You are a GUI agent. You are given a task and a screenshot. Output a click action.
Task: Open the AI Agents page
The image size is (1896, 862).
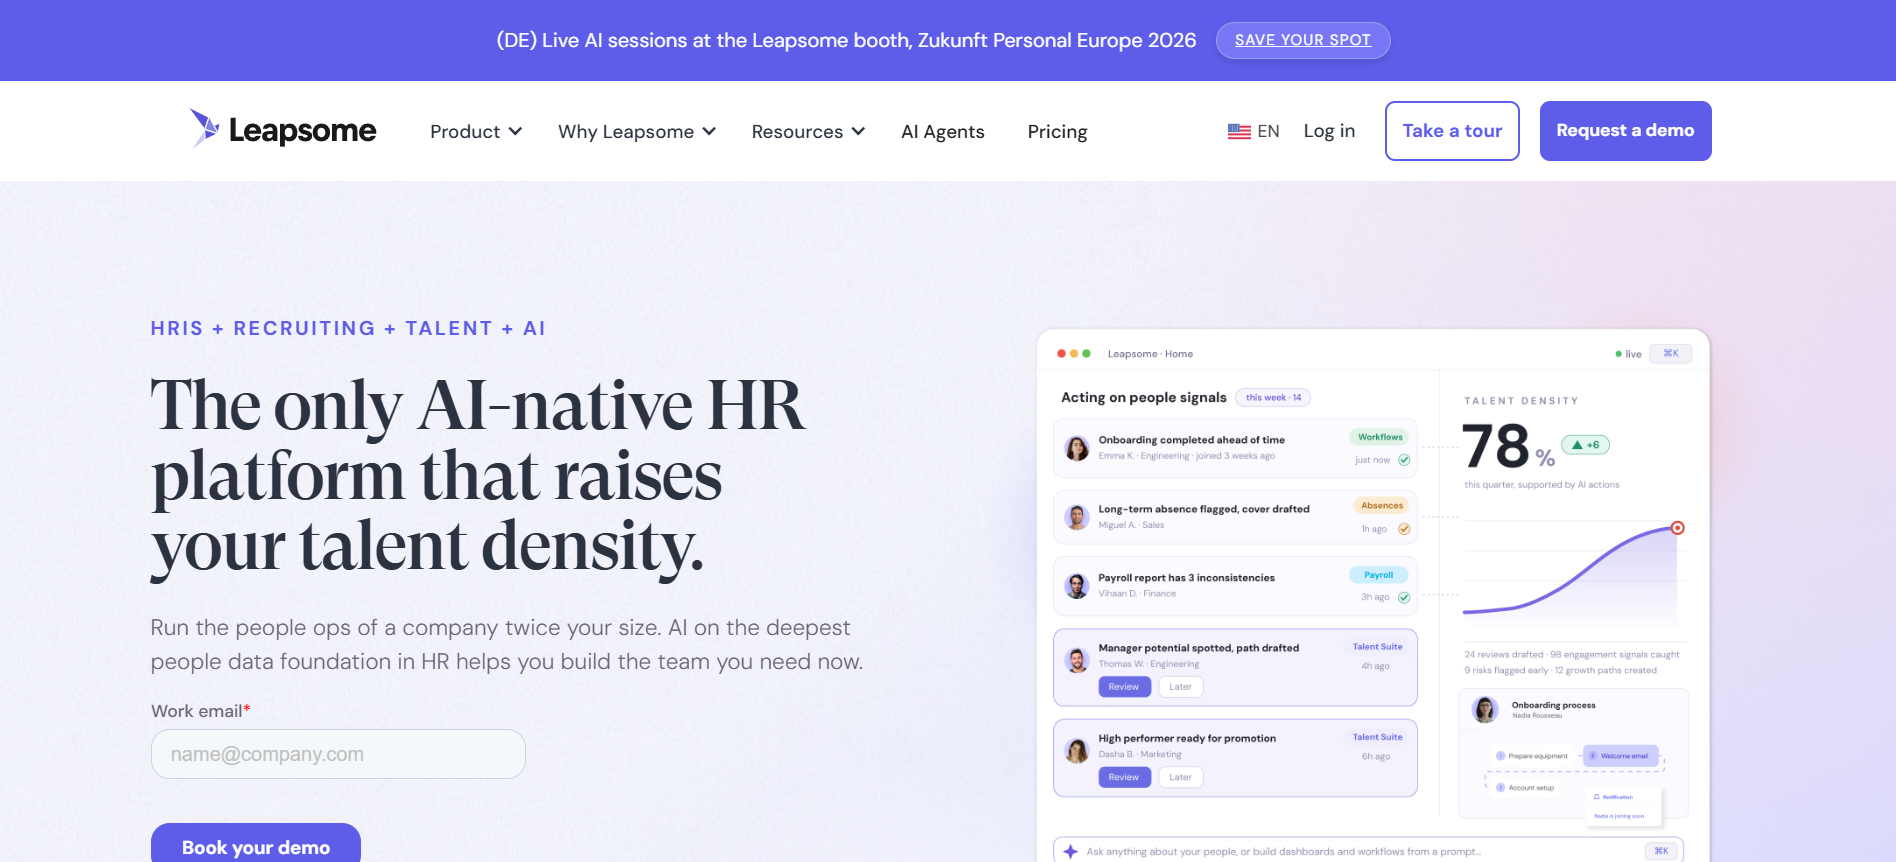(943, 132)
